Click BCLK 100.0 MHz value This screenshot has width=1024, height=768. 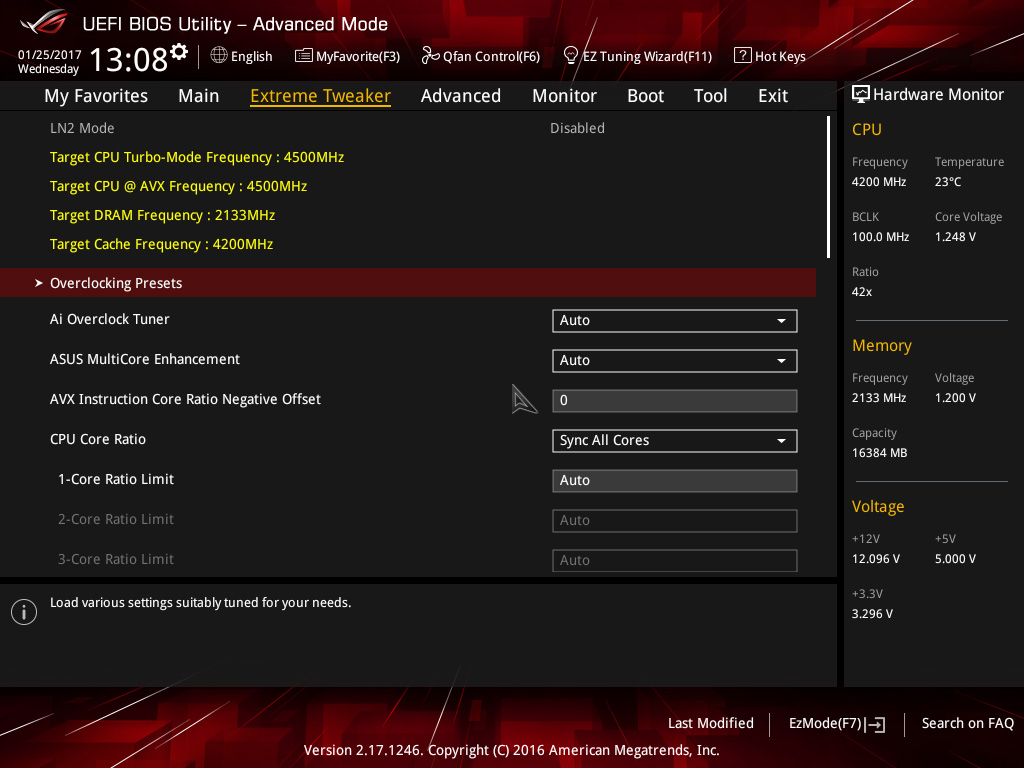(880, 237)
